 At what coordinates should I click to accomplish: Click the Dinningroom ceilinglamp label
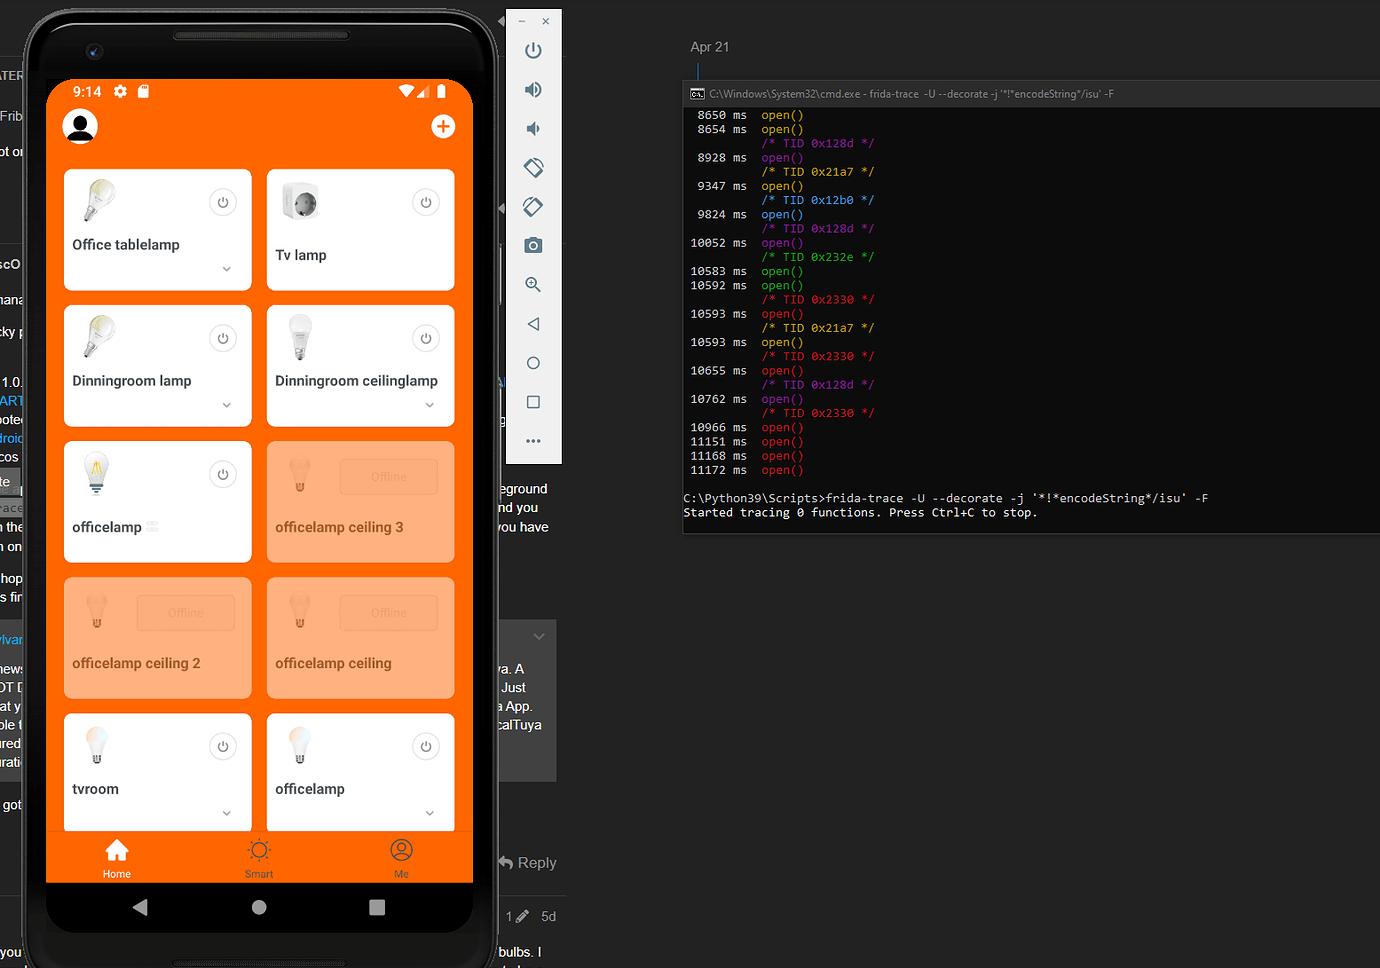(x=356, y=381)
